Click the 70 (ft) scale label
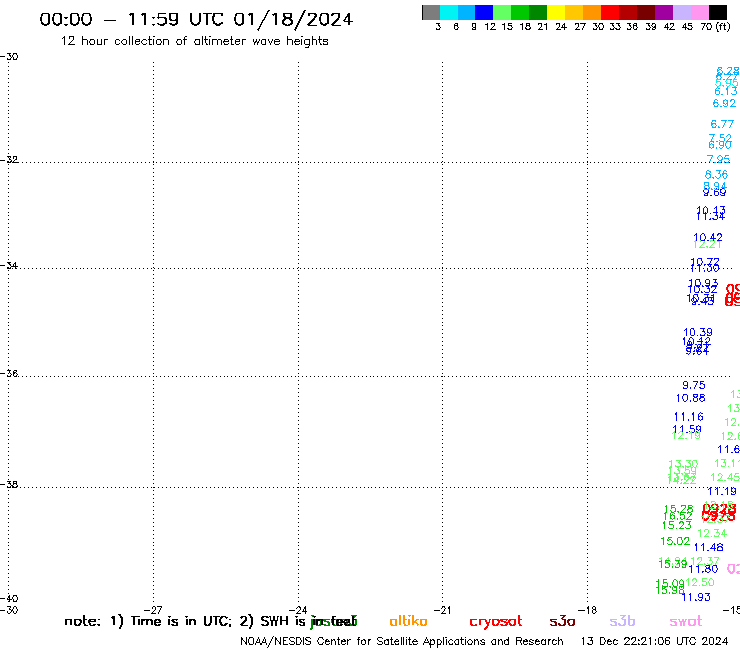Screen dimensions: 740x650 point(715,26)
